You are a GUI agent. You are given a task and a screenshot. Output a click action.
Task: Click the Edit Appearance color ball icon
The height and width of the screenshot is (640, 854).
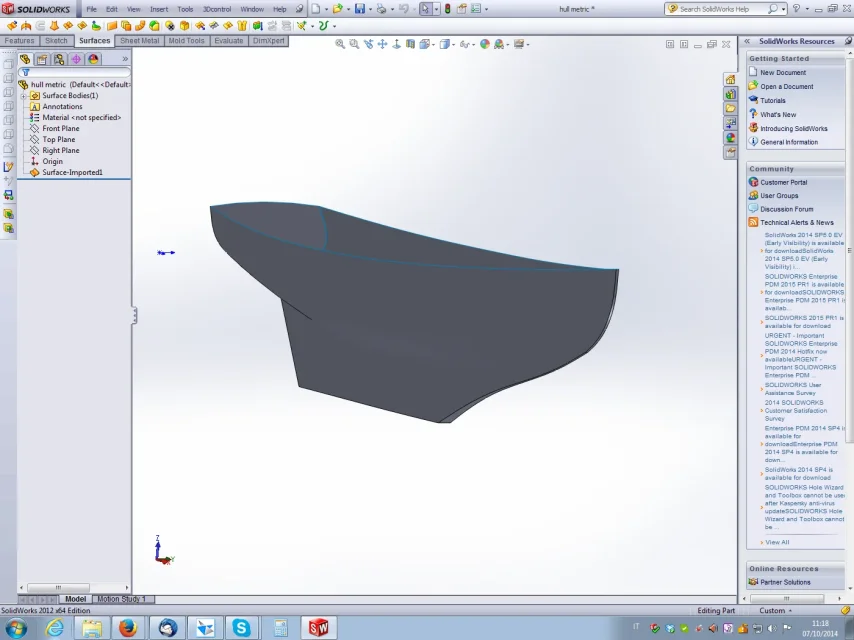tap(485, 44)
